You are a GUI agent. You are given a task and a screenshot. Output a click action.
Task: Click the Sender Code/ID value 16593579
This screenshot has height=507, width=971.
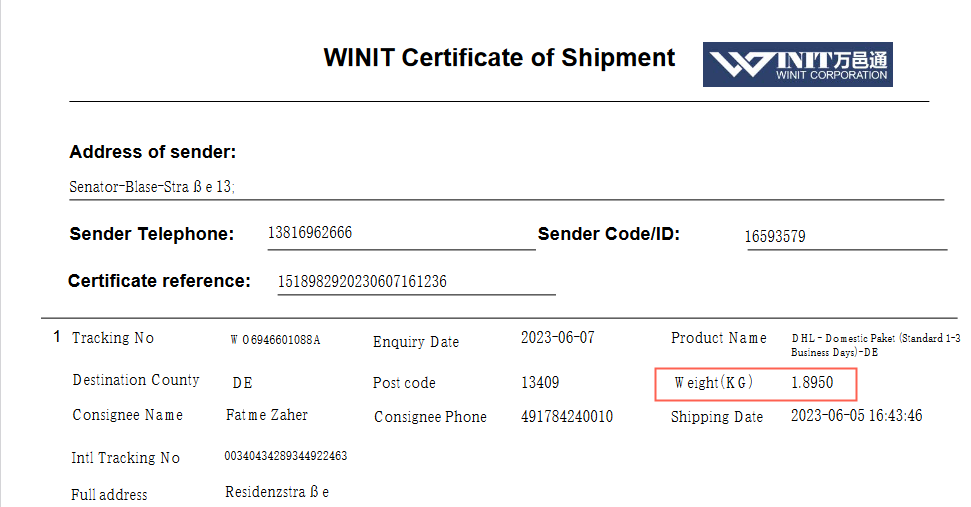pyautogui.click(x=775, y=237)
